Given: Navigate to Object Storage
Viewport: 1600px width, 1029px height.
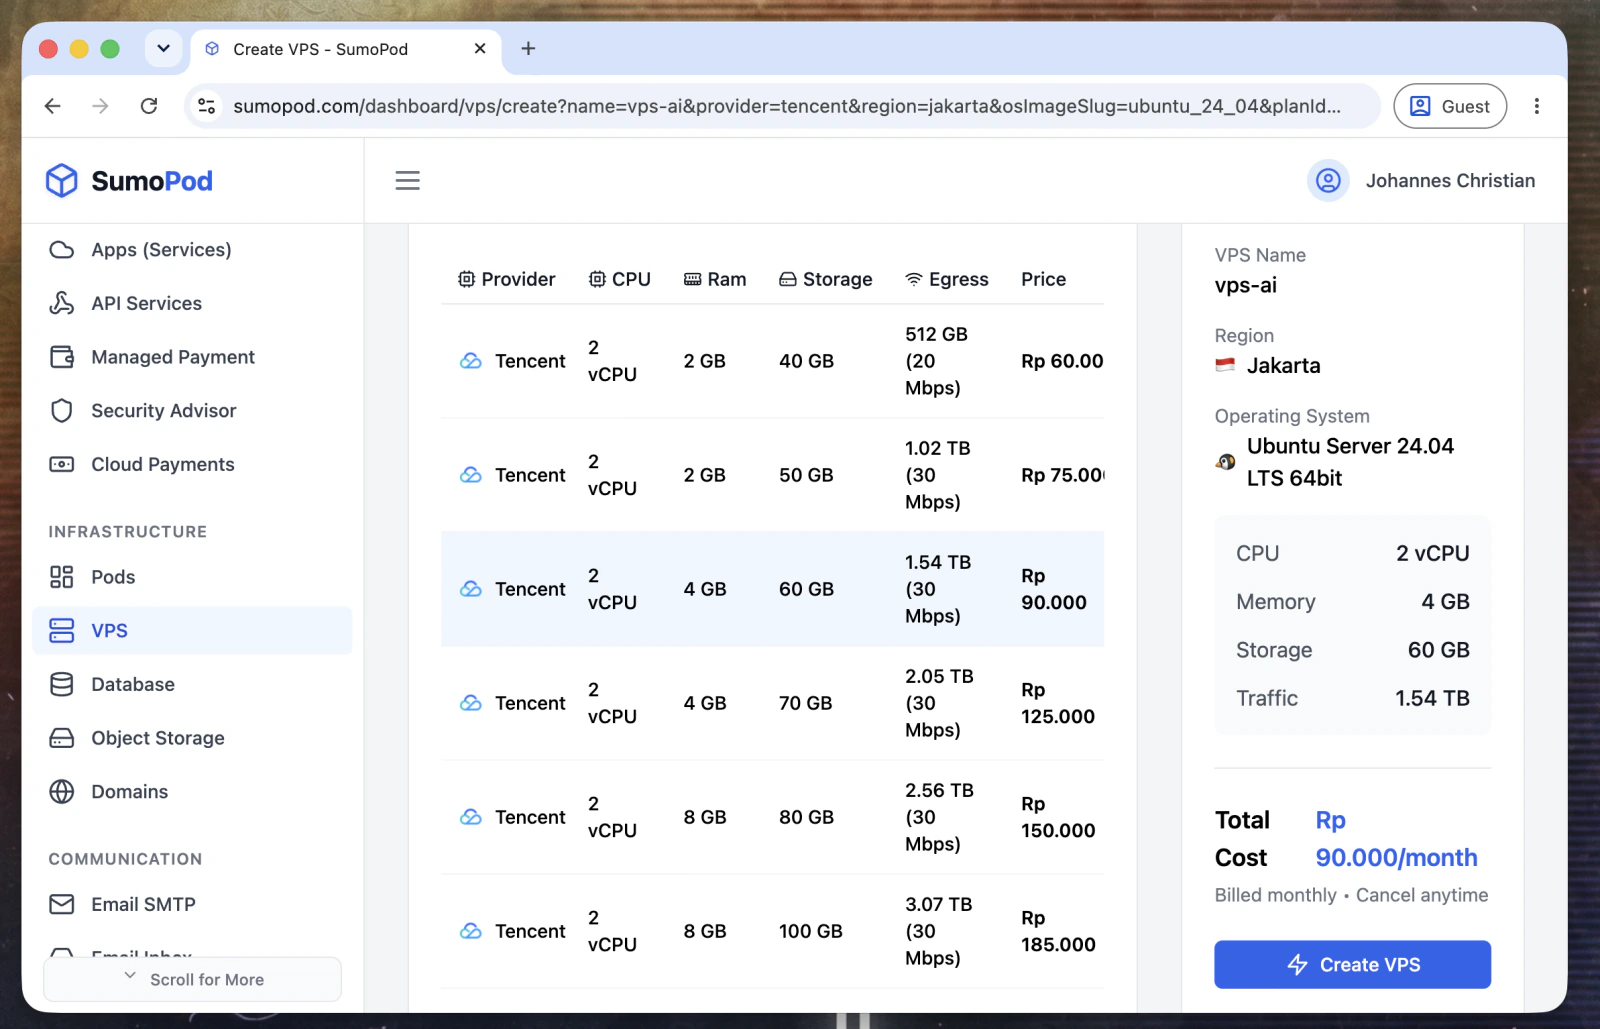Looking at the screenshot, I should tap(192, 738).
